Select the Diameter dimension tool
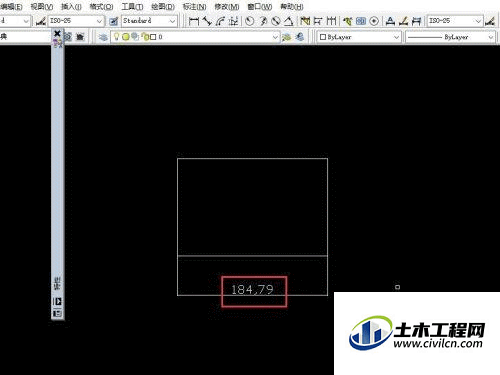This screenshot has width=500, height=375. (x=275, y=21)
